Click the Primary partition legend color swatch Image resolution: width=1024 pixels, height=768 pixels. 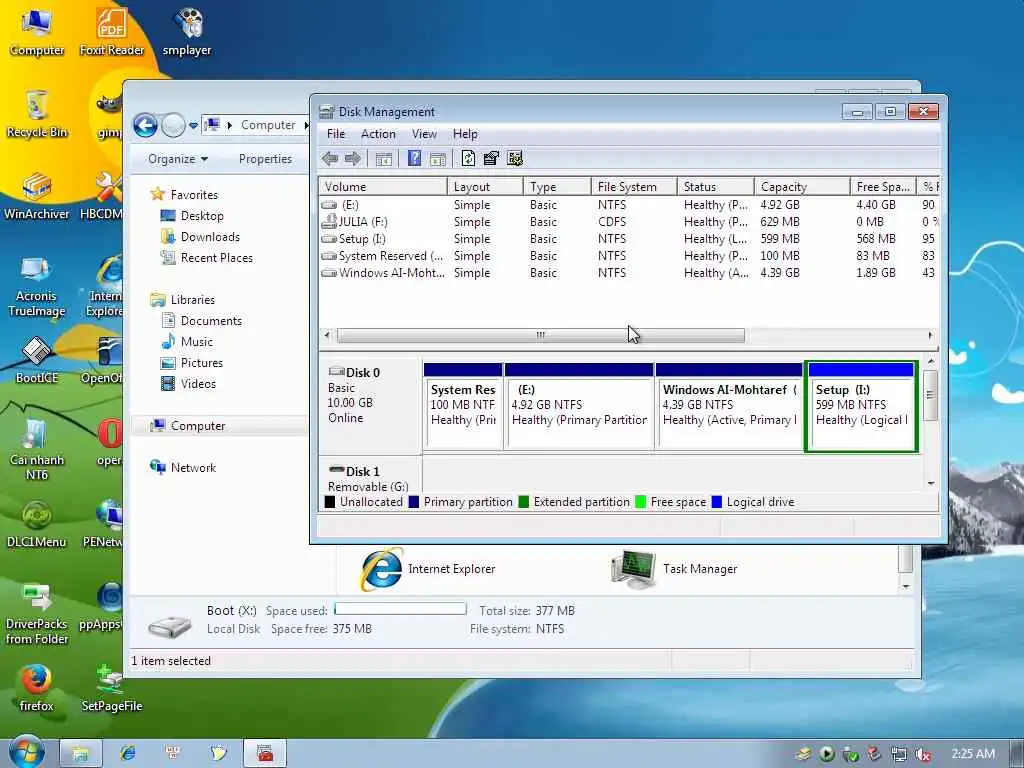point(413,502)
